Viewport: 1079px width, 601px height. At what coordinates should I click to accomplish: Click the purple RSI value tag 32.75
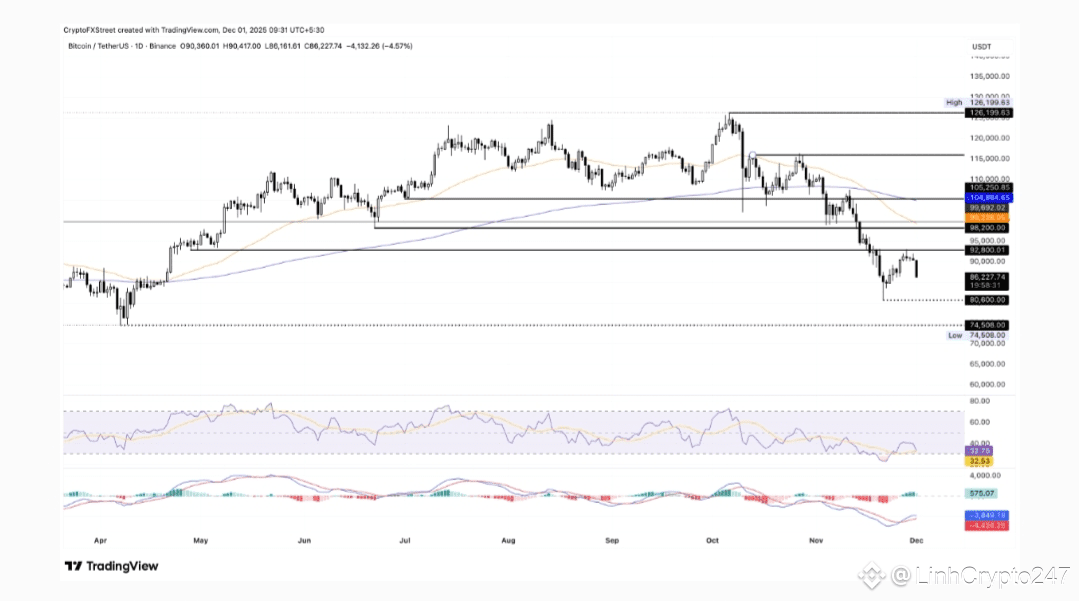pyautogui.click(x=979, y=451)
